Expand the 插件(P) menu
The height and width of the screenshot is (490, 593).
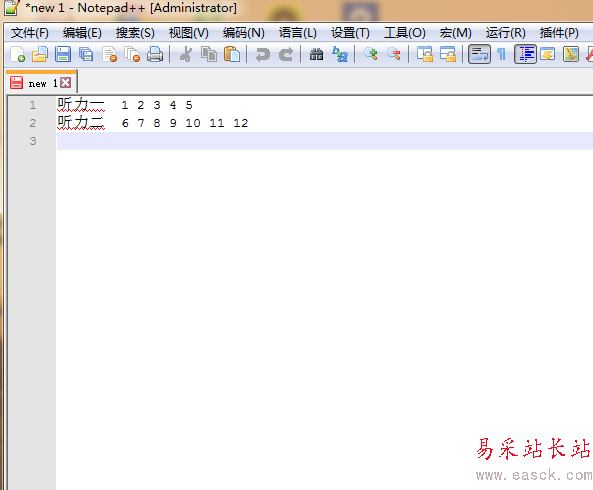(x=559, y=33)
